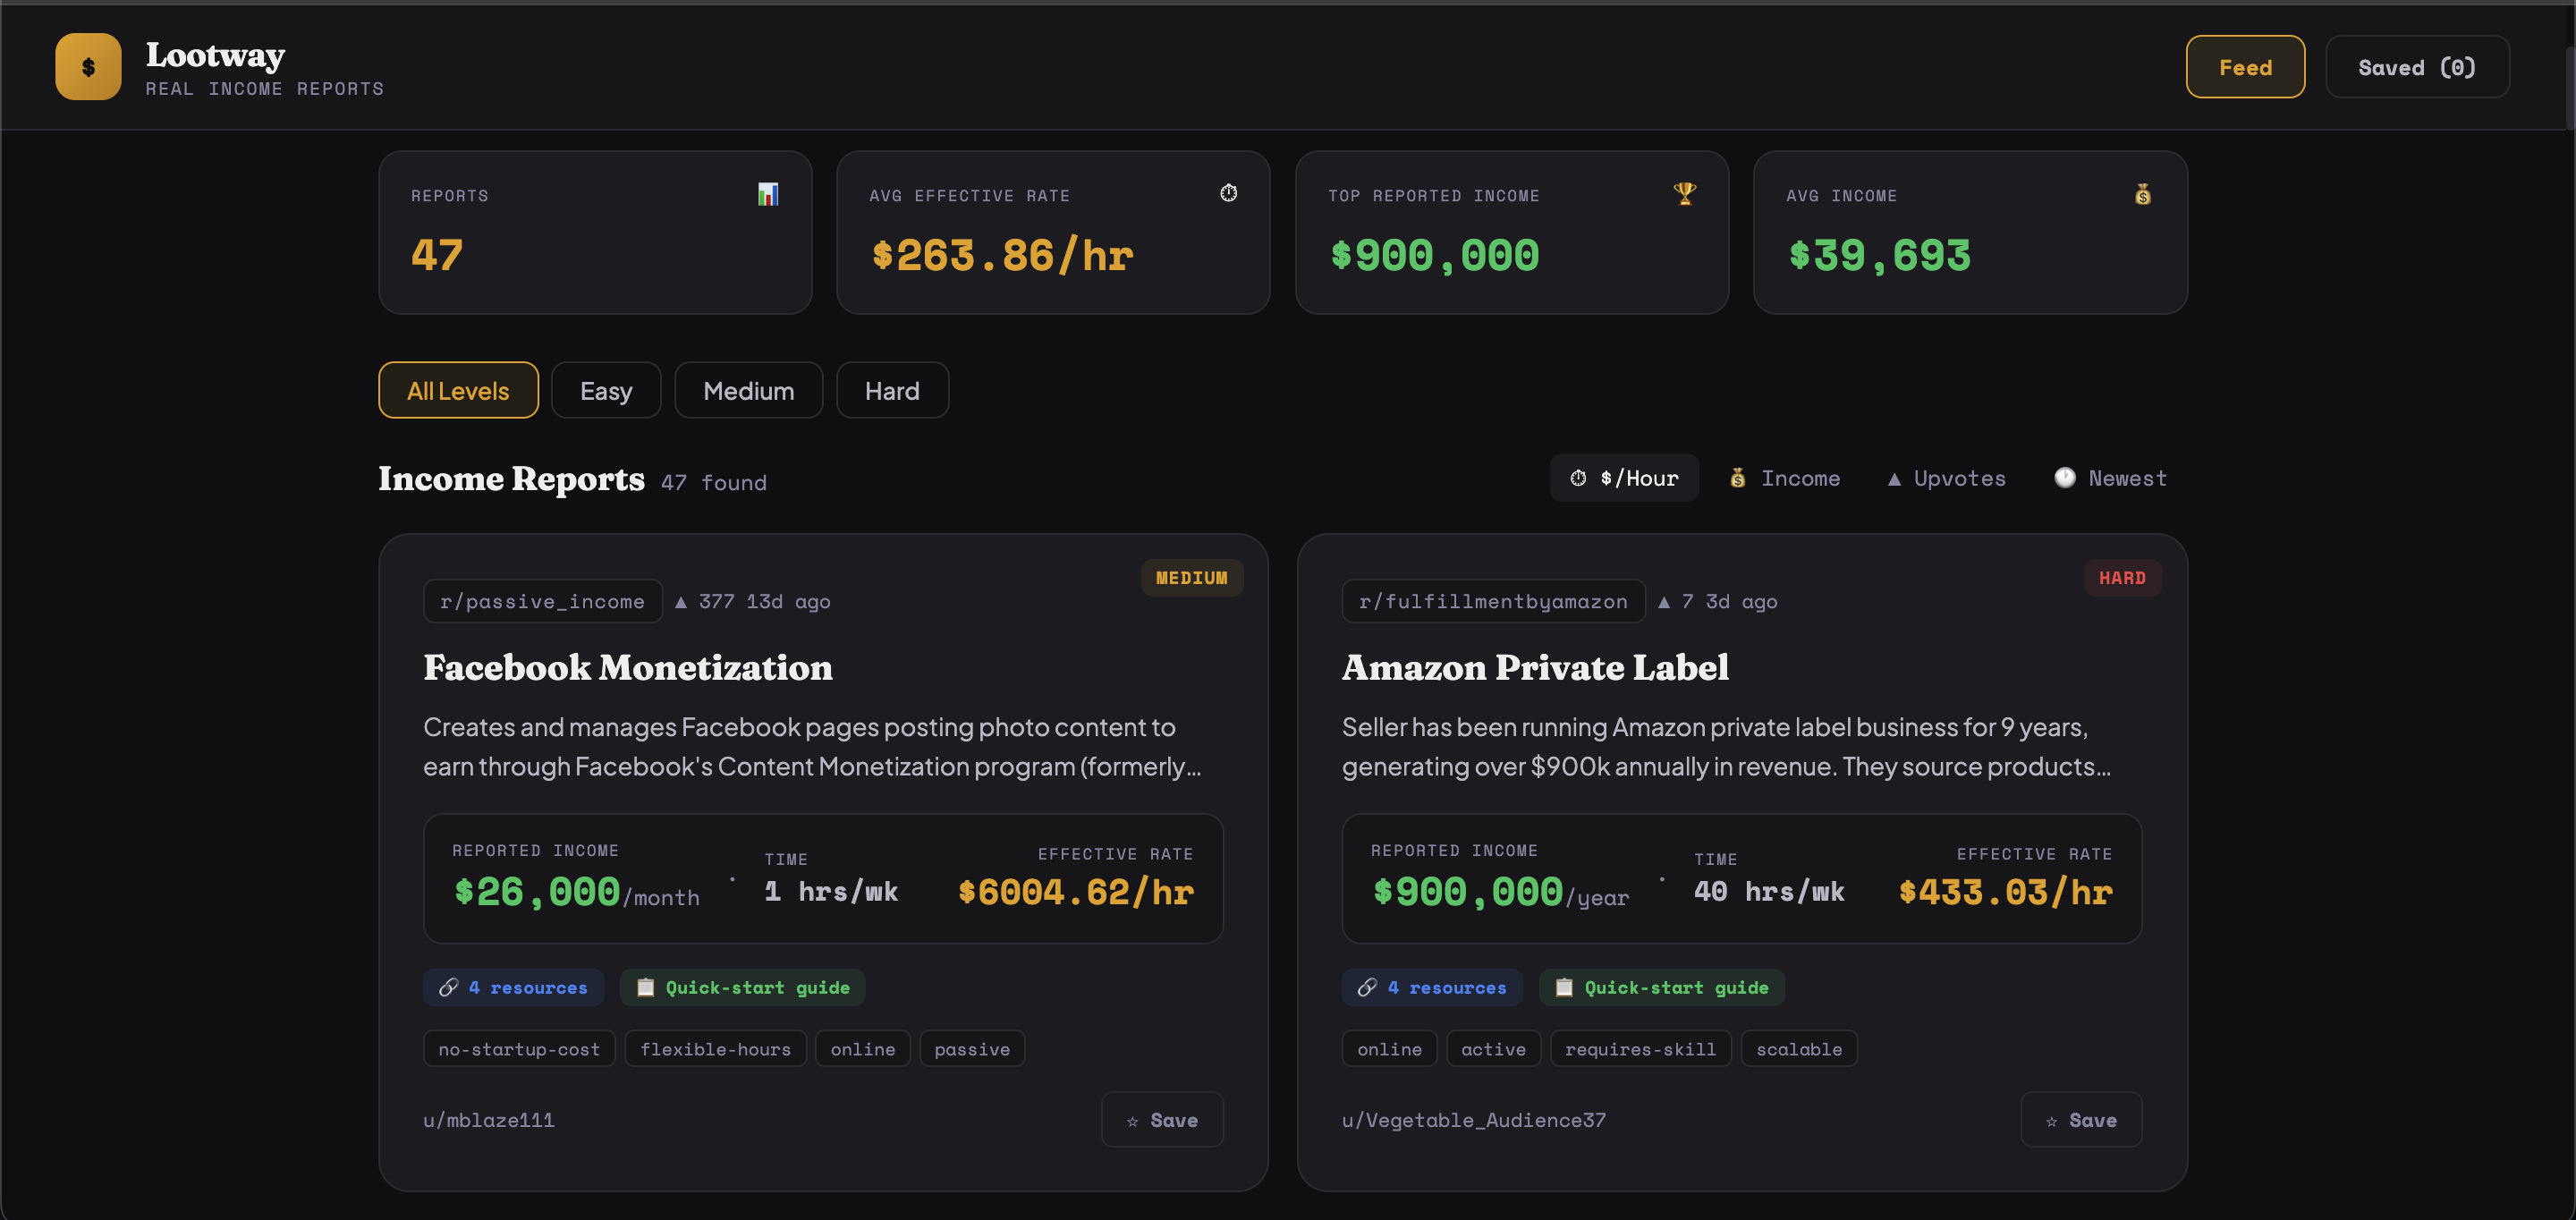Screen dimensions: 2576x1220
Task: Click the $39,693 average income value
Action: click(x=1879, y=255)
